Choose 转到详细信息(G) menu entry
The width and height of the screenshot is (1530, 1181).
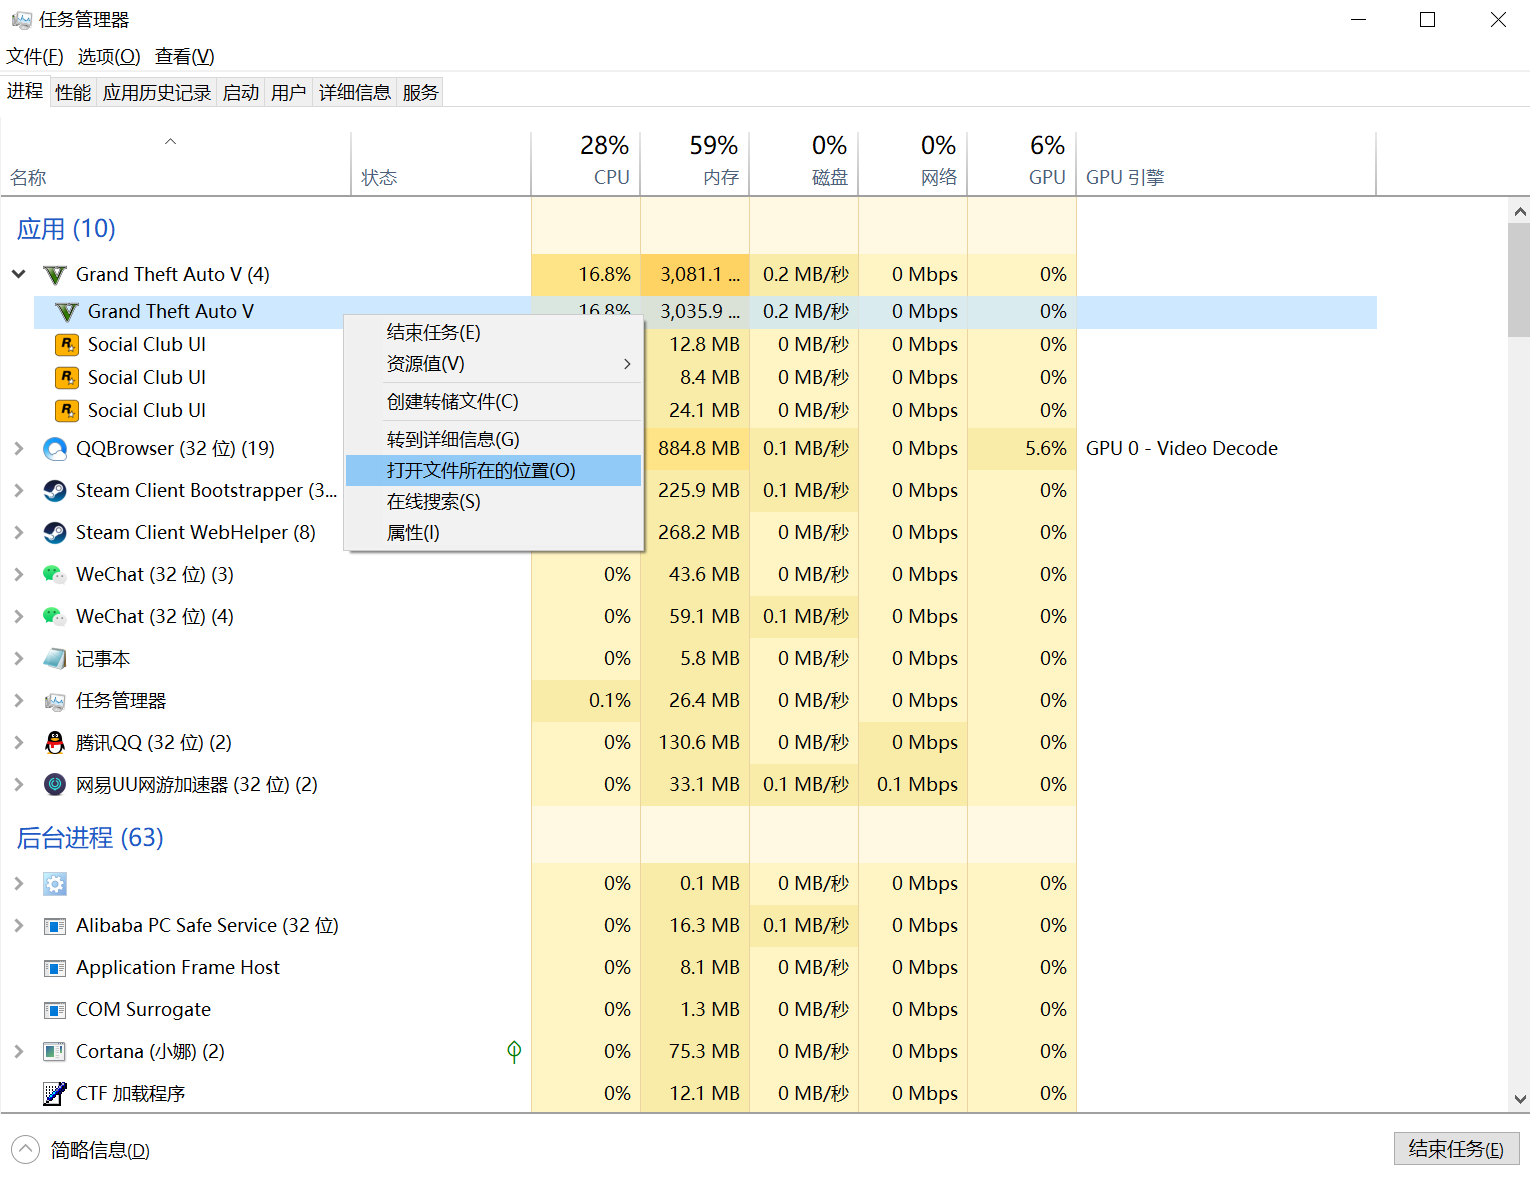coord(493,440)
